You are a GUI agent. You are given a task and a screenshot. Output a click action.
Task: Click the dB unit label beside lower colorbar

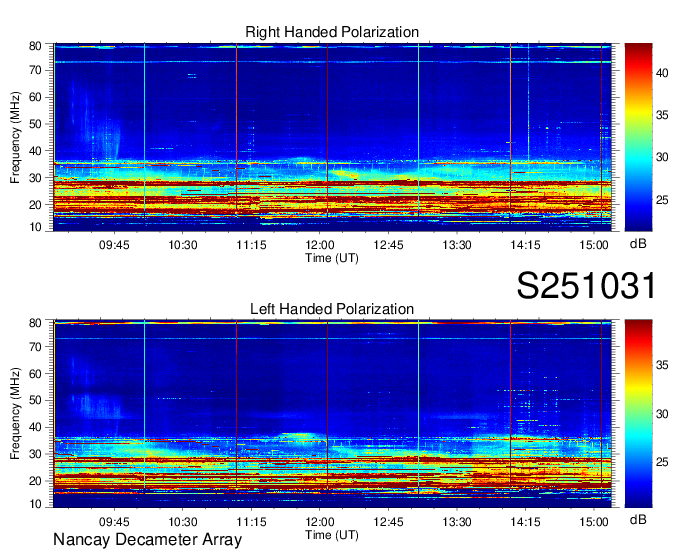point(638,521)
